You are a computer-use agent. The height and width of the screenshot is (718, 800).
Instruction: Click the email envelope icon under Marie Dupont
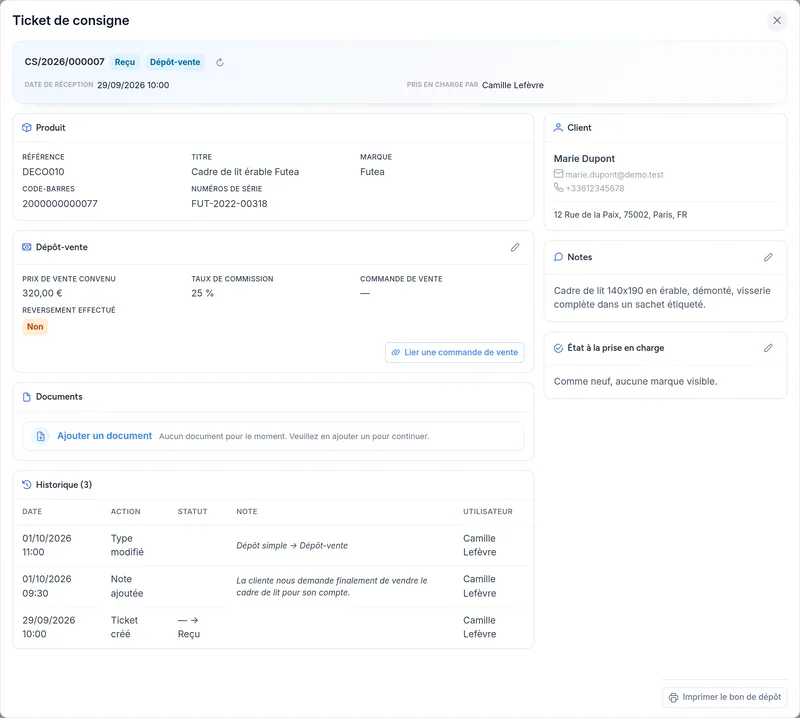pos(559,174)
